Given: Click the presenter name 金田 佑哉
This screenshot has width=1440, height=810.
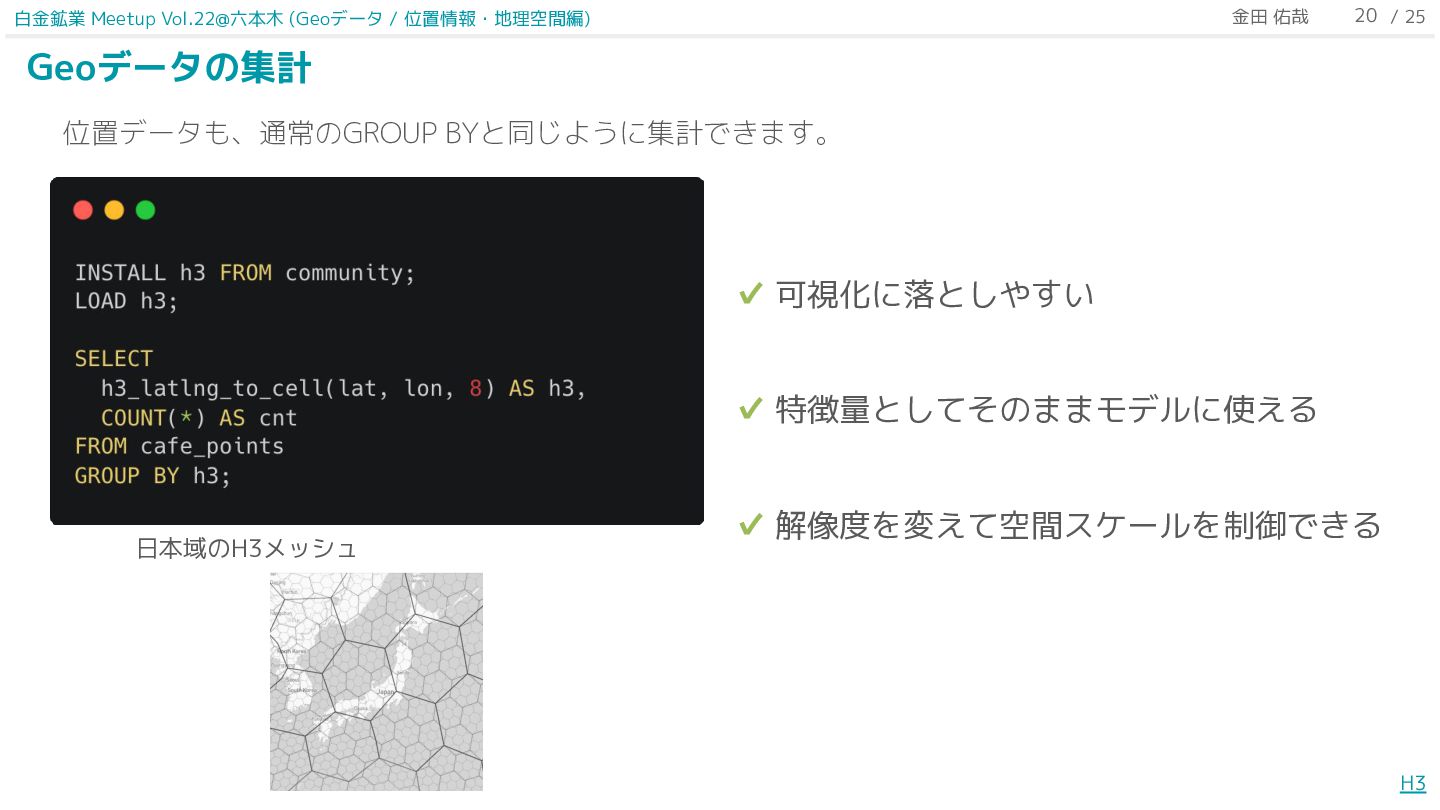Looking at the screenshot, I should [1270, 17].
